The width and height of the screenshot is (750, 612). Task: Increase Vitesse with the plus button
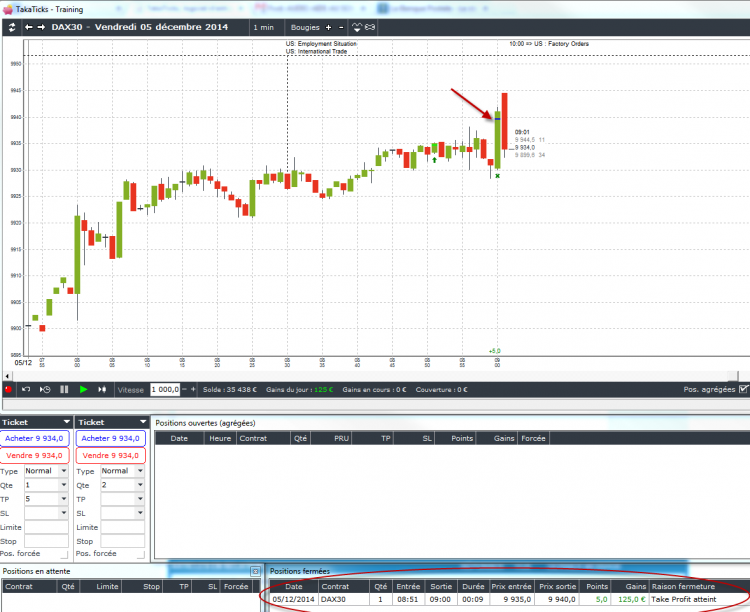click(193, 389)
